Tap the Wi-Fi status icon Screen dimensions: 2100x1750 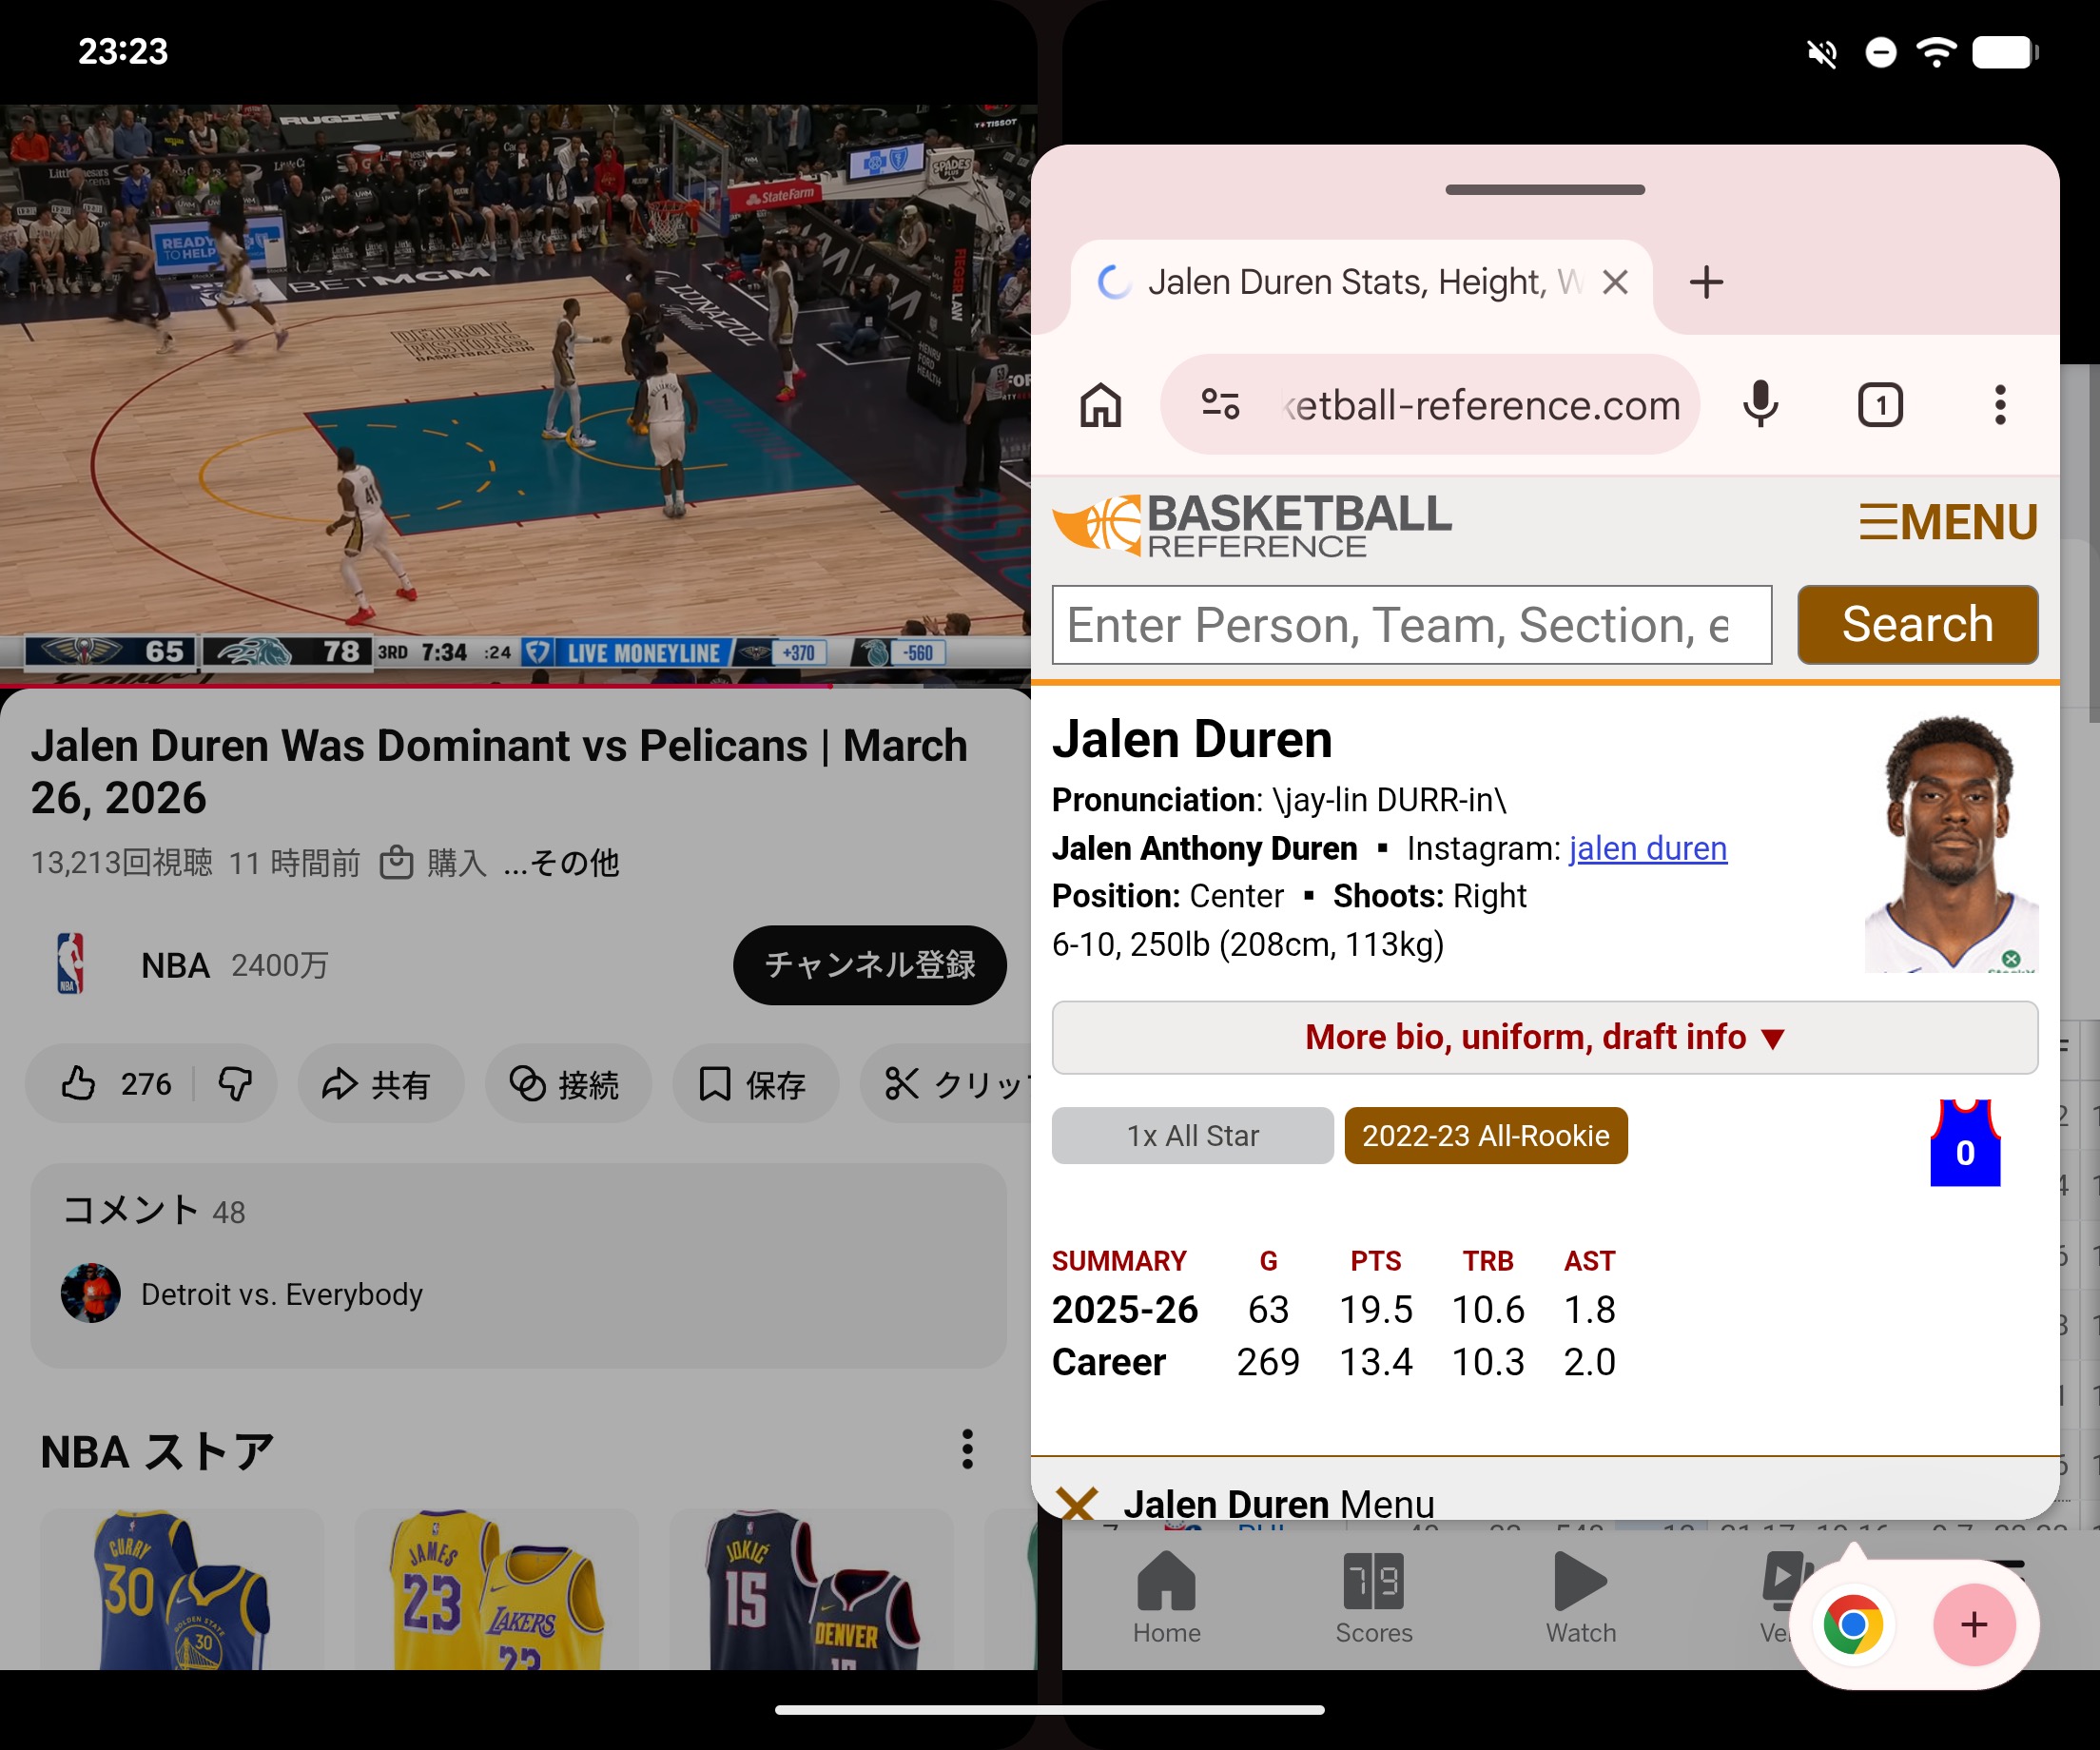click(1937, 52)
